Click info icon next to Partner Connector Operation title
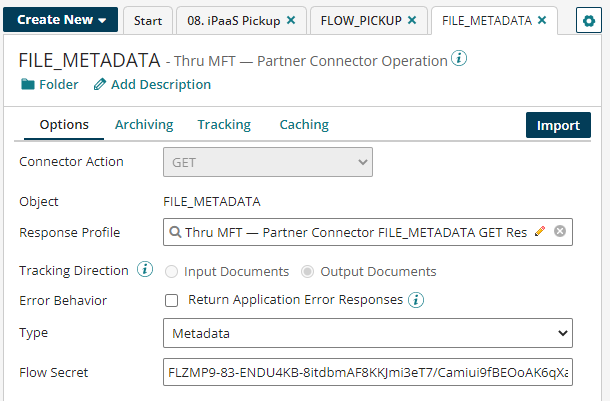610x401 pixels. (x=459, y=59)
